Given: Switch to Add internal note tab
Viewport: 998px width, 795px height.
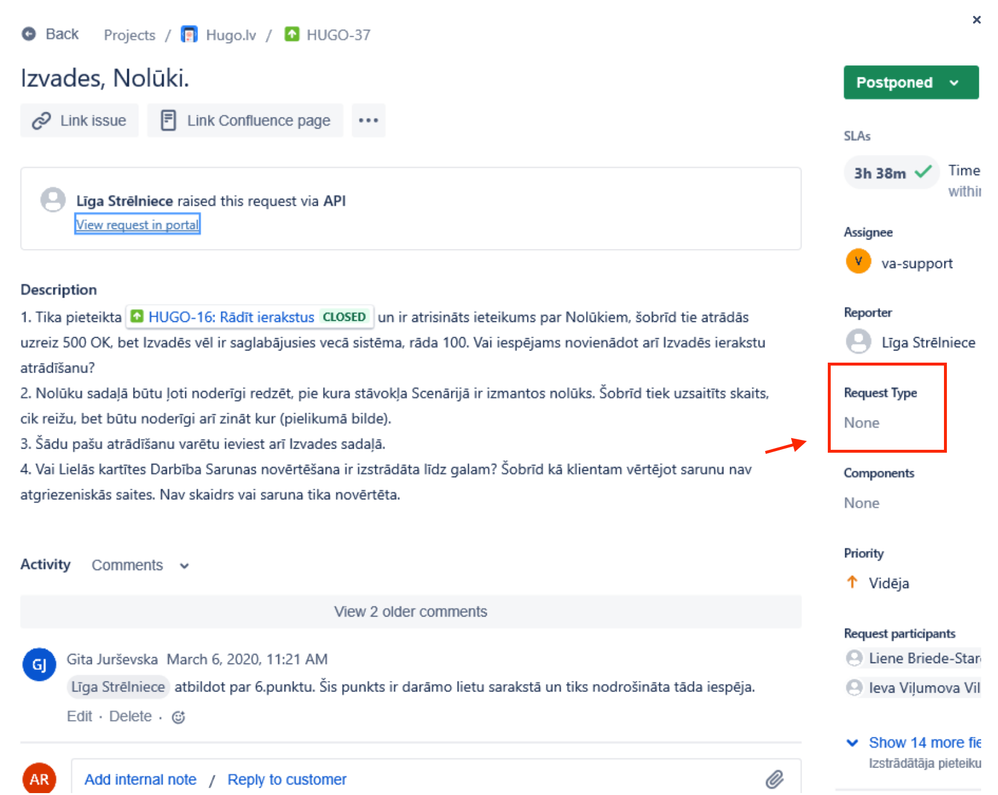Looking at the screenshot, I should coord(140,779).
